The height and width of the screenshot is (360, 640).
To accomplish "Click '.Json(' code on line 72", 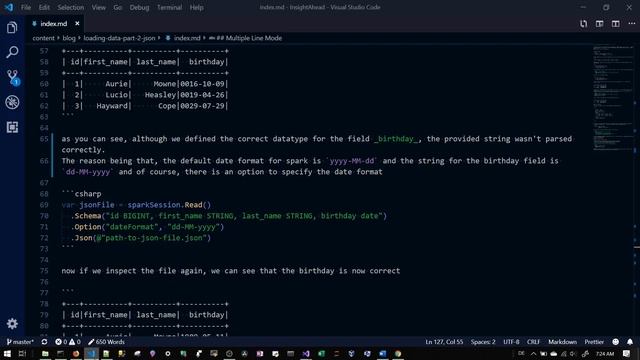I will tap(83, 238).
